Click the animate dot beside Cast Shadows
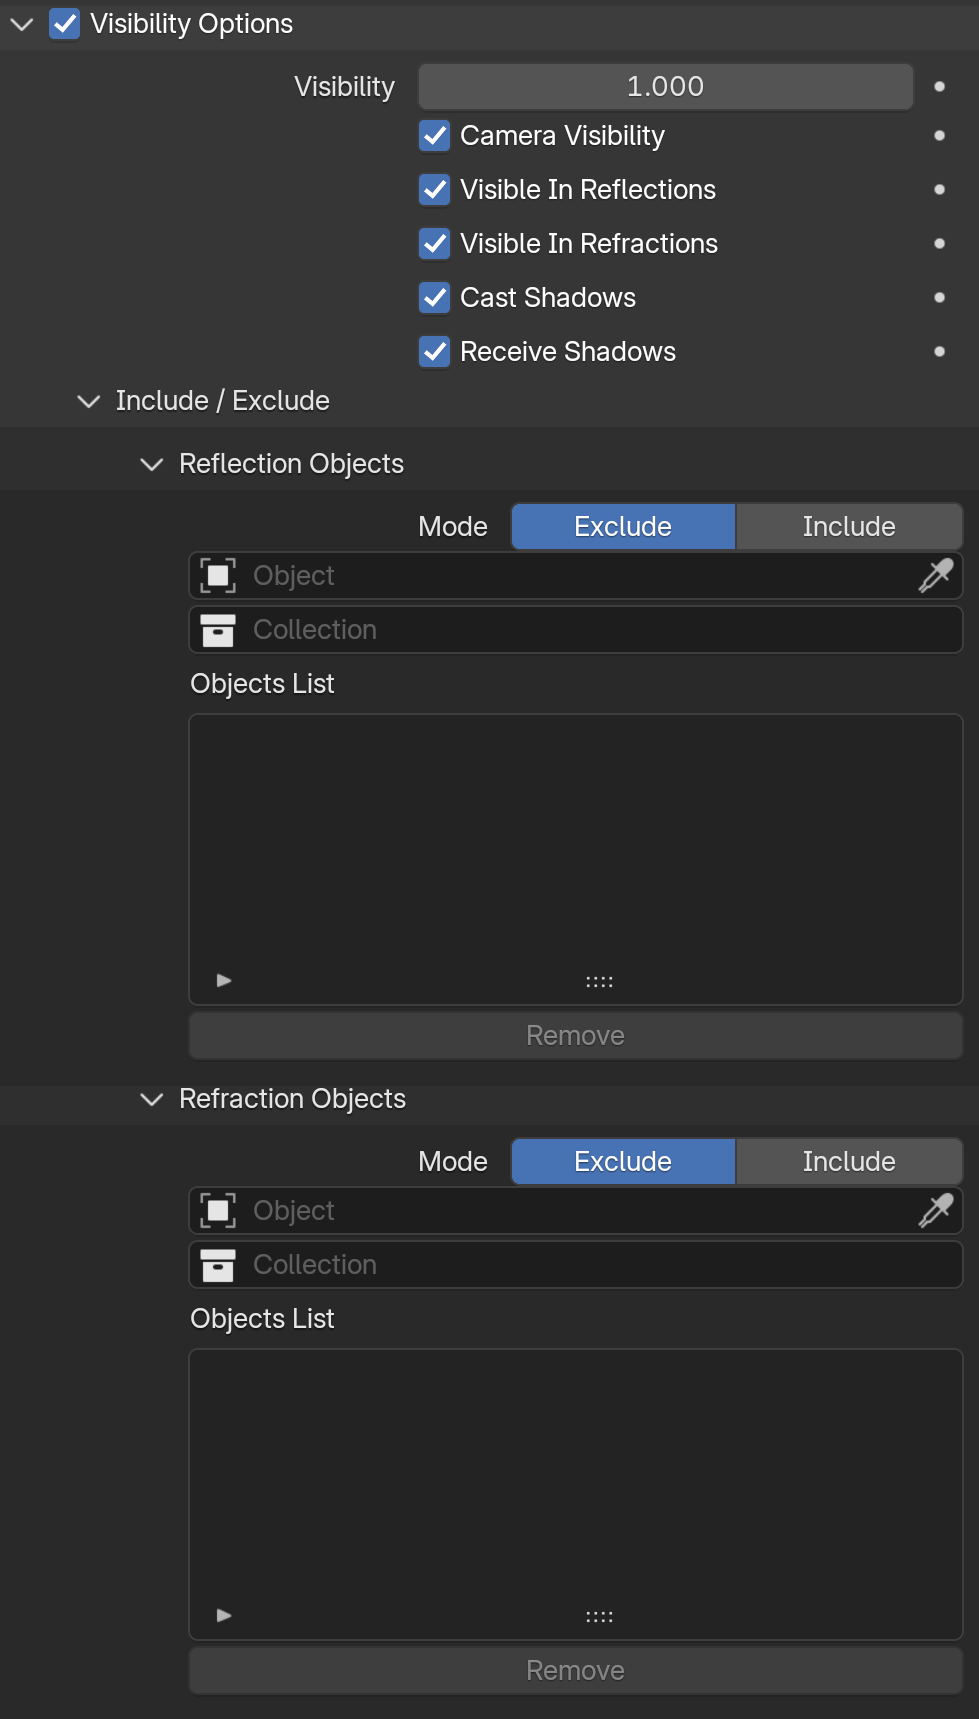The height and width of the screenshot is (1719, 979). coord(939,298)
